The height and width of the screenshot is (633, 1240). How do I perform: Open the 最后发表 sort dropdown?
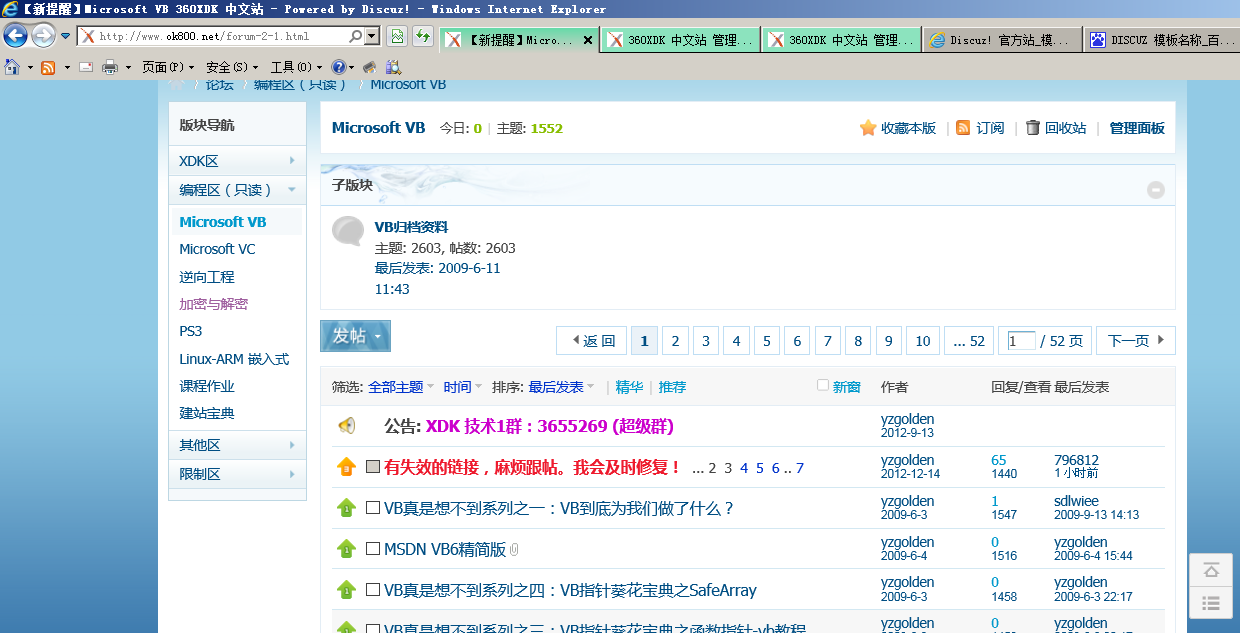(x=561, y=387)
